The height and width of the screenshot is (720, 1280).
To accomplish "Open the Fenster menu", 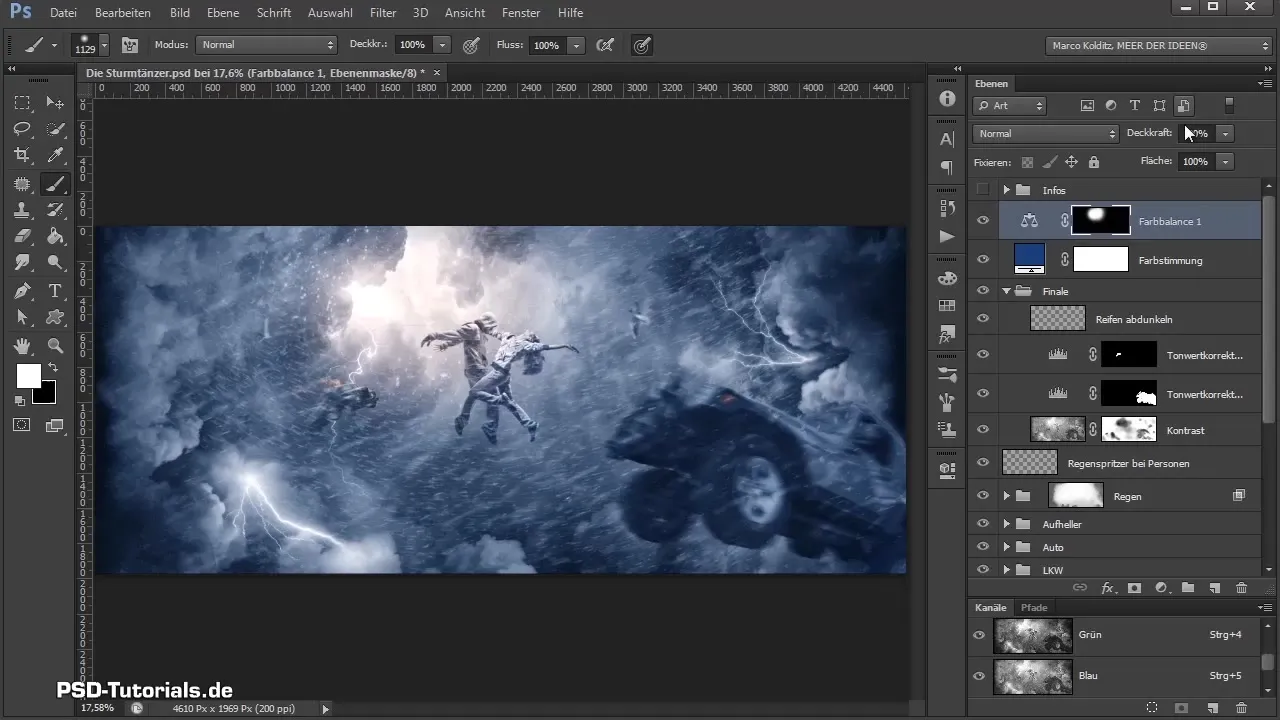I will click(520, 13).
